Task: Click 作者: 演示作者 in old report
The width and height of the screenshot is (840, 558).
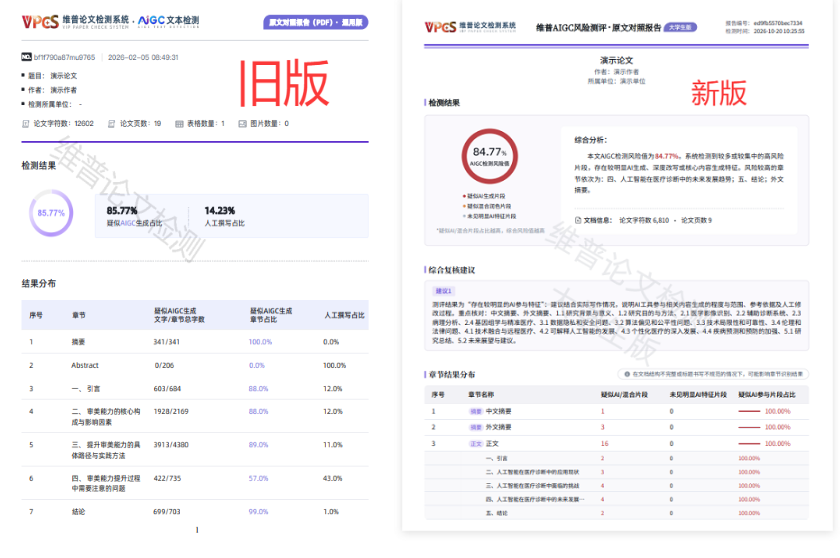Action: (52, 90)
